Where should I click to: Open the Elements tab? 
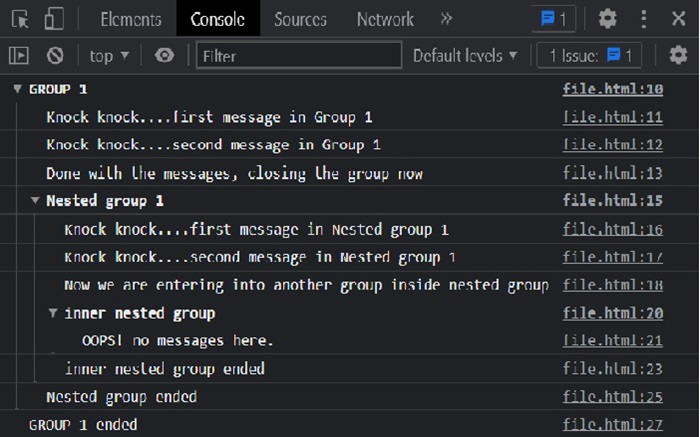coord(131,20)
